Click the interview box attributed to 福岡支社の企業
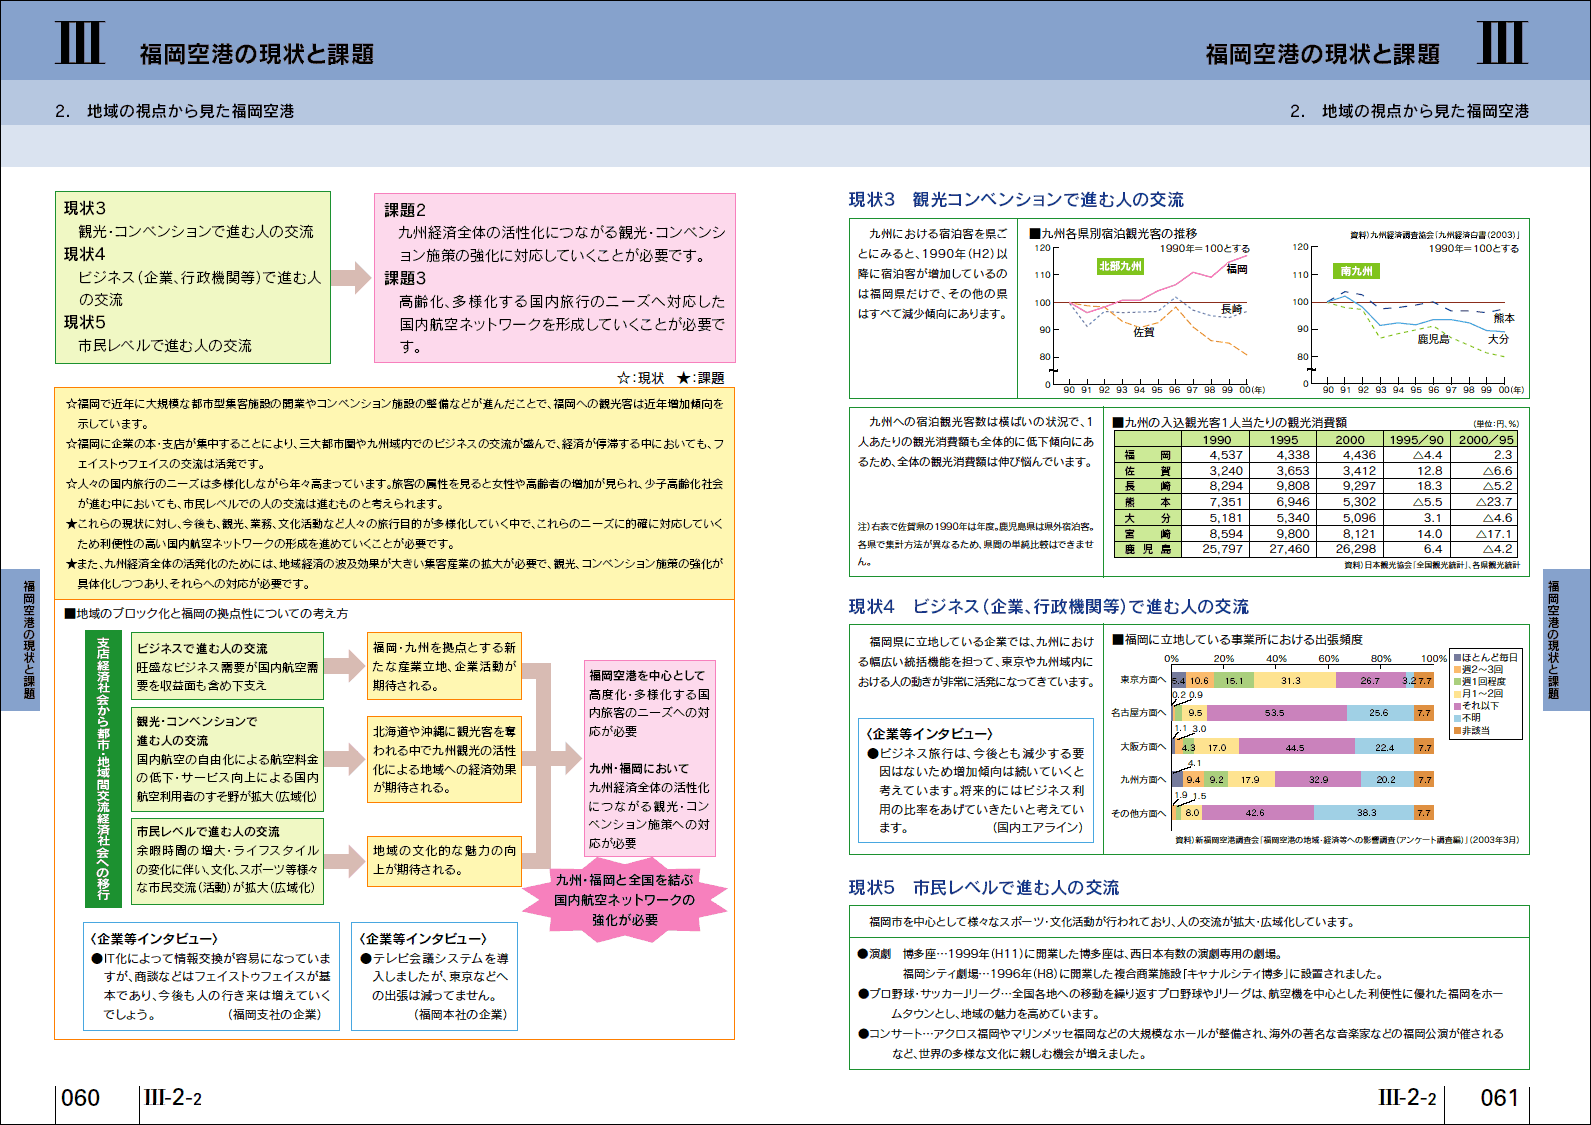Screen dimensions: 1591x1125 tap(211, 976)
